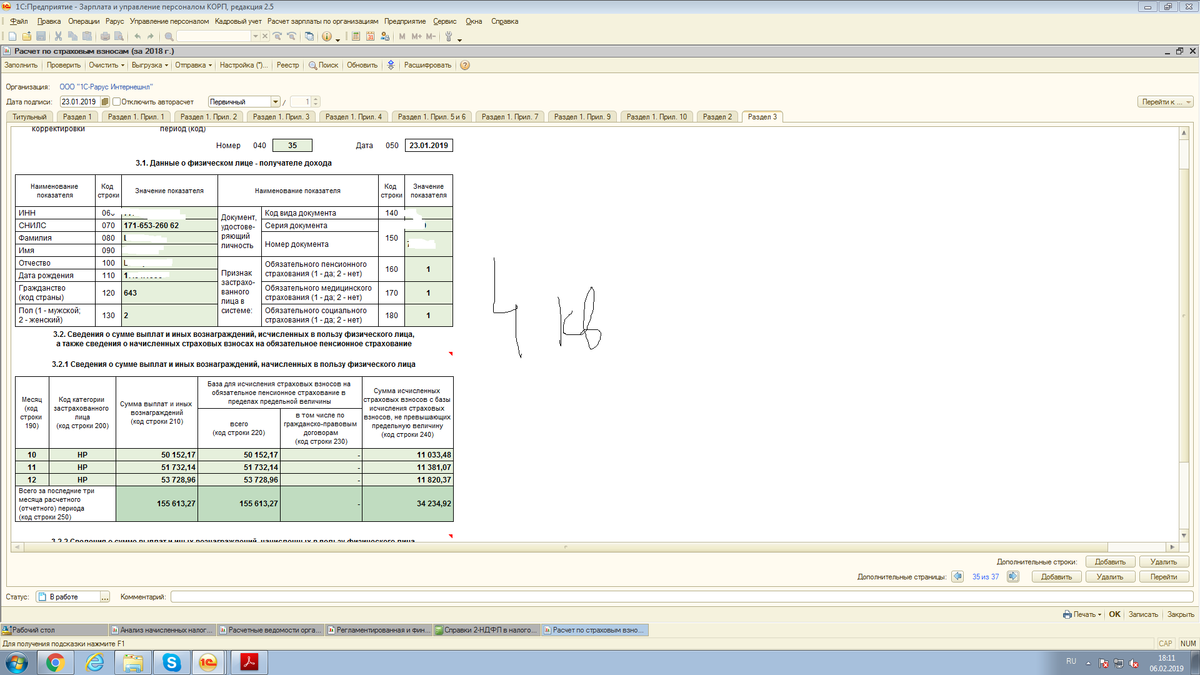The width and height of the screenshot is (1200, 675).
Task: Click the ellipsis button next to В работе status
Action: pyautogui.click(x=105, y=597)
